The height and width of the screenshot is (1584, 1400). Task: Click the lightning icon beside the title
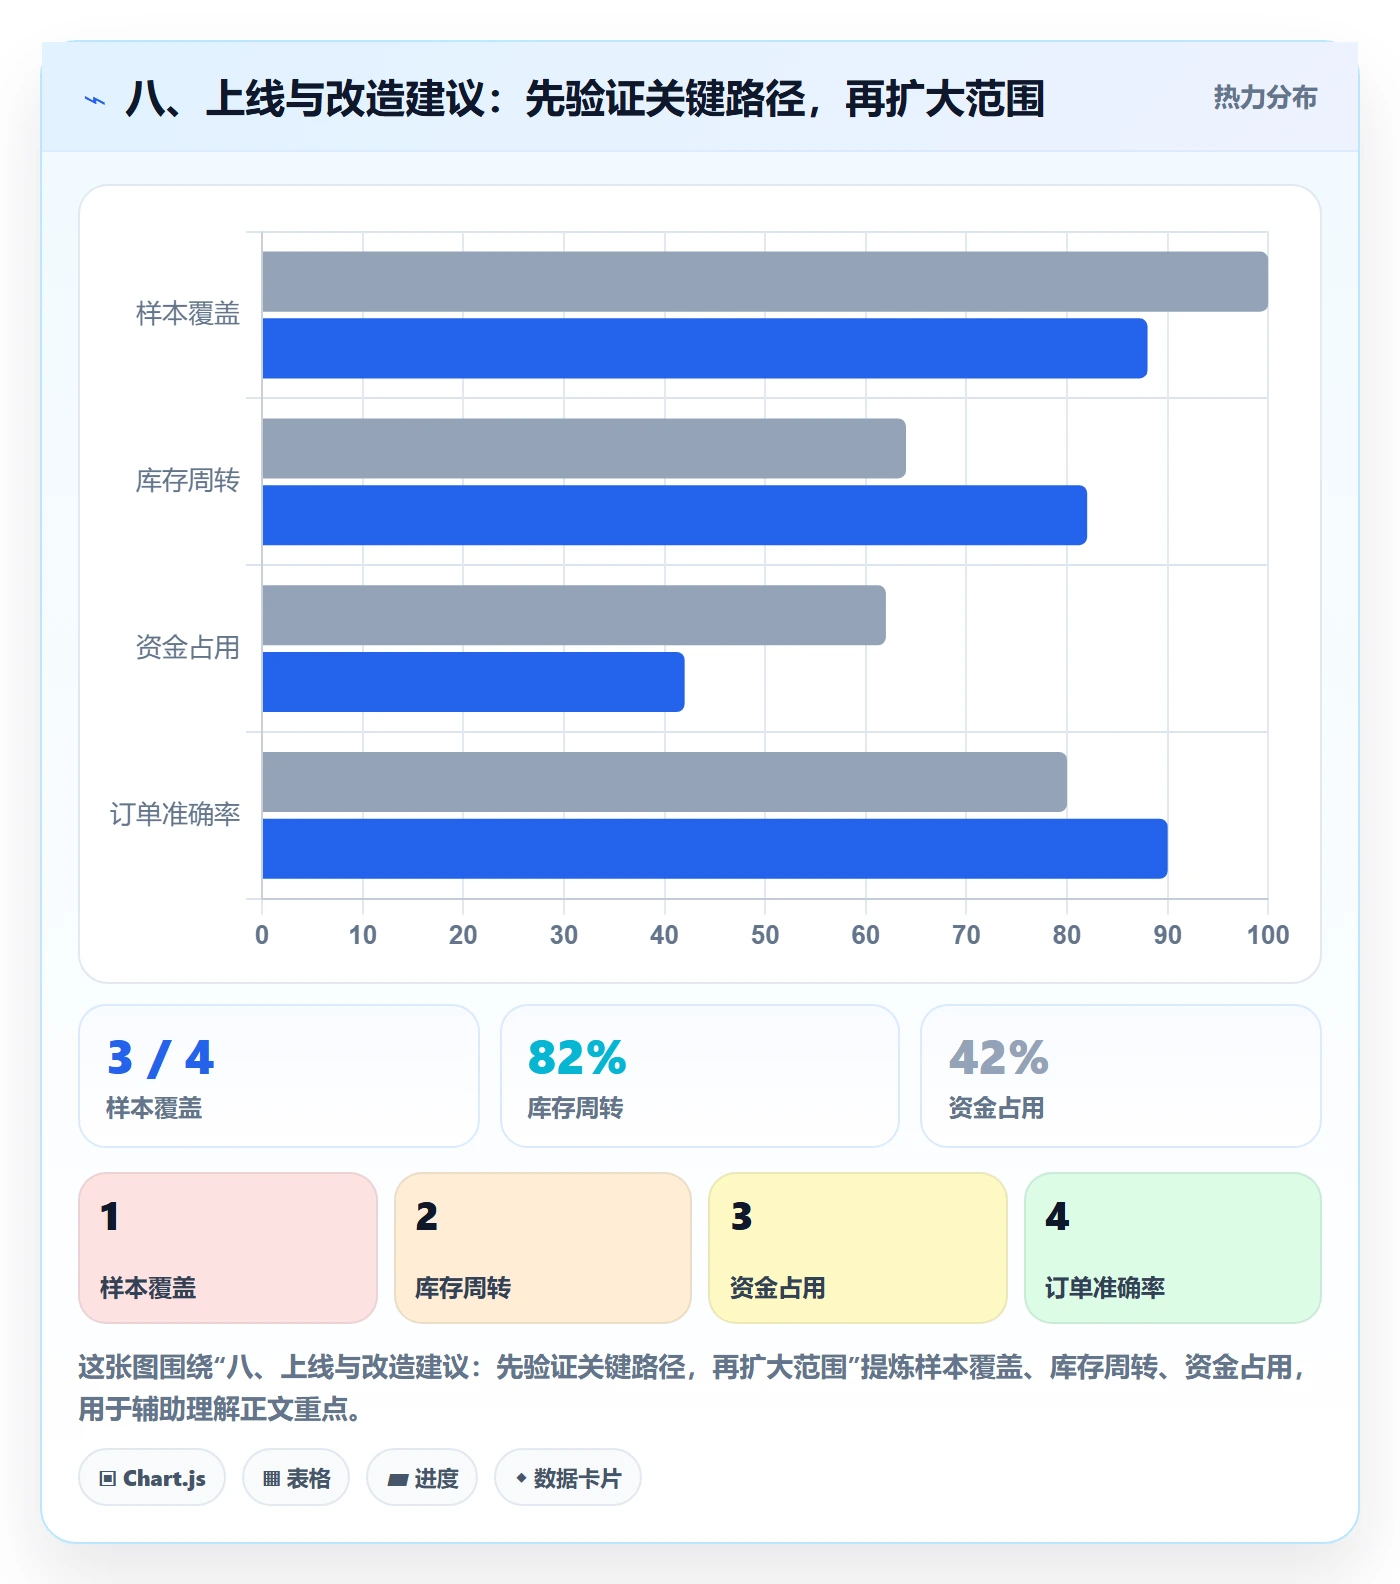pos(95,100)
